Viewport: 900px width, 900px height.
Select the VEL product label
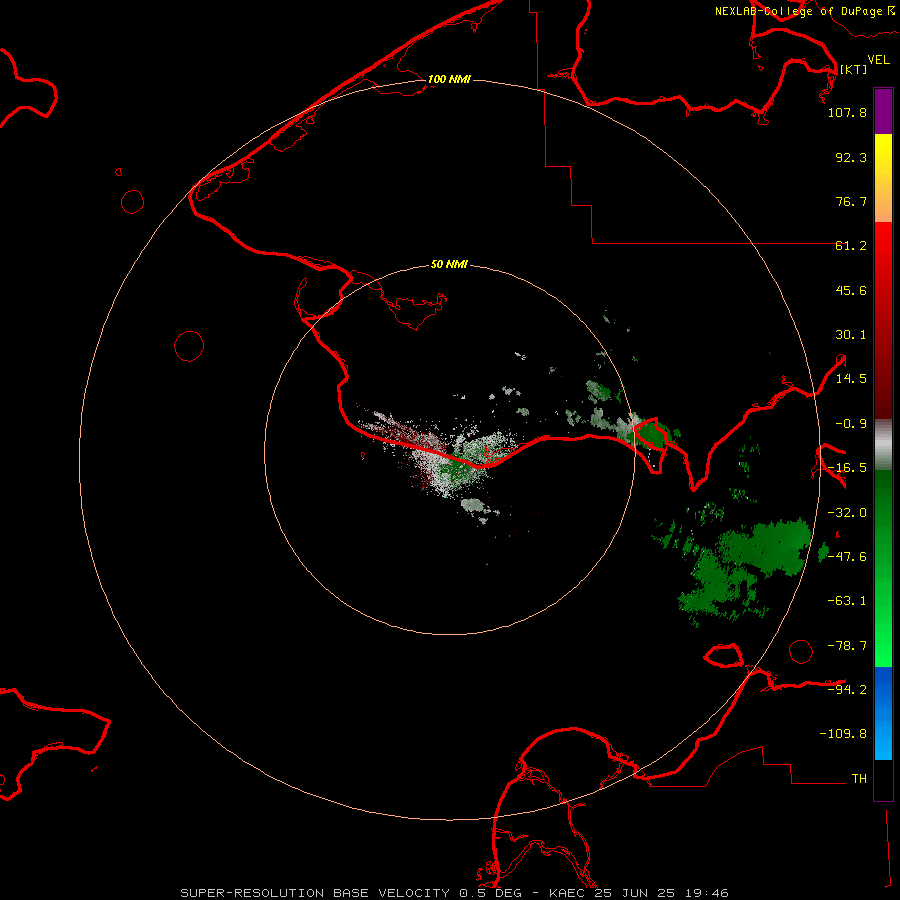[878, 60]
